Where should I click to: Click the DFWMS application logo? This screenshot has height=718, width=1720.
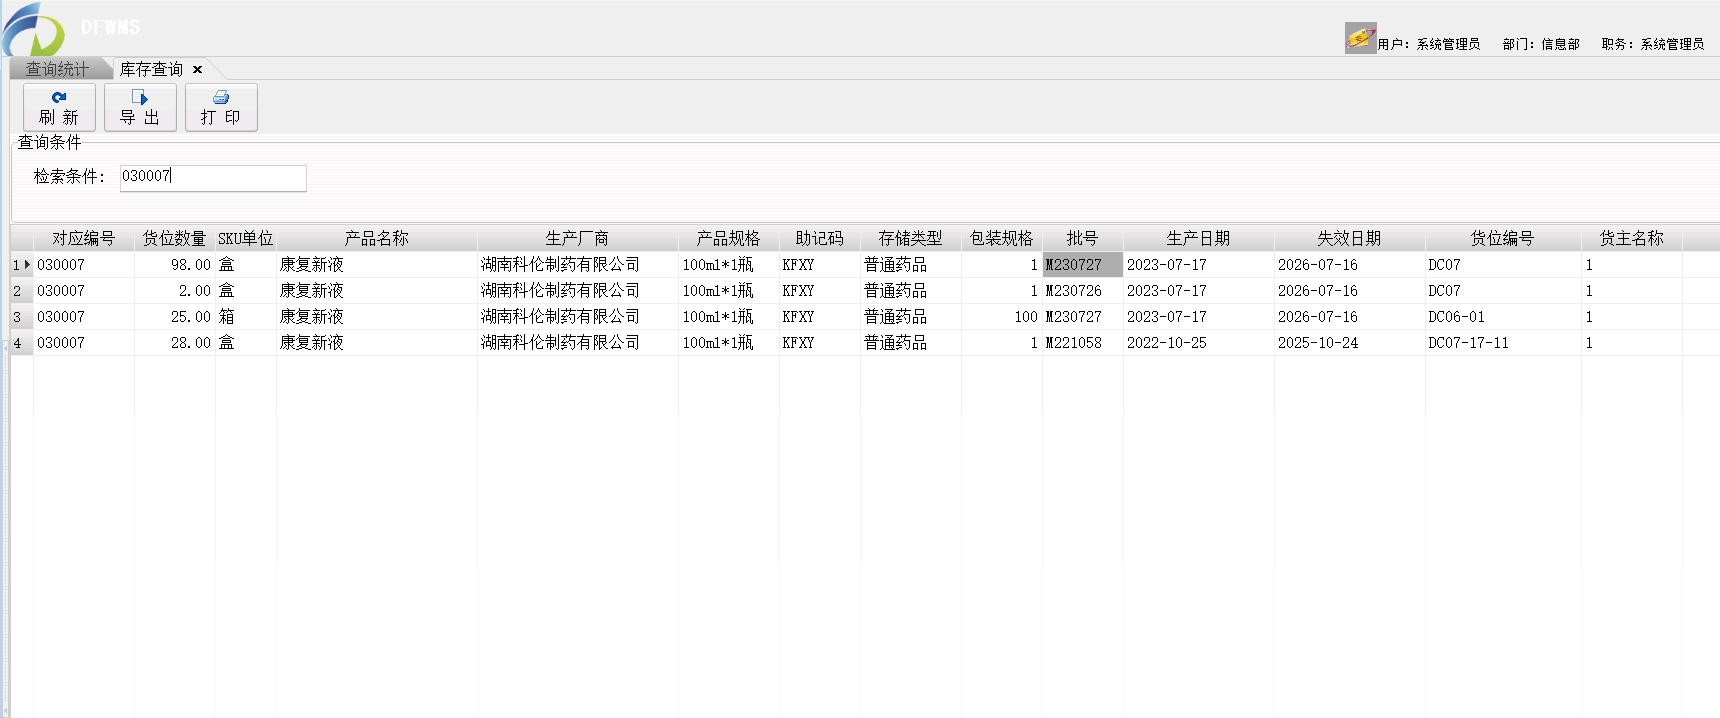click(x=35, y=29)
